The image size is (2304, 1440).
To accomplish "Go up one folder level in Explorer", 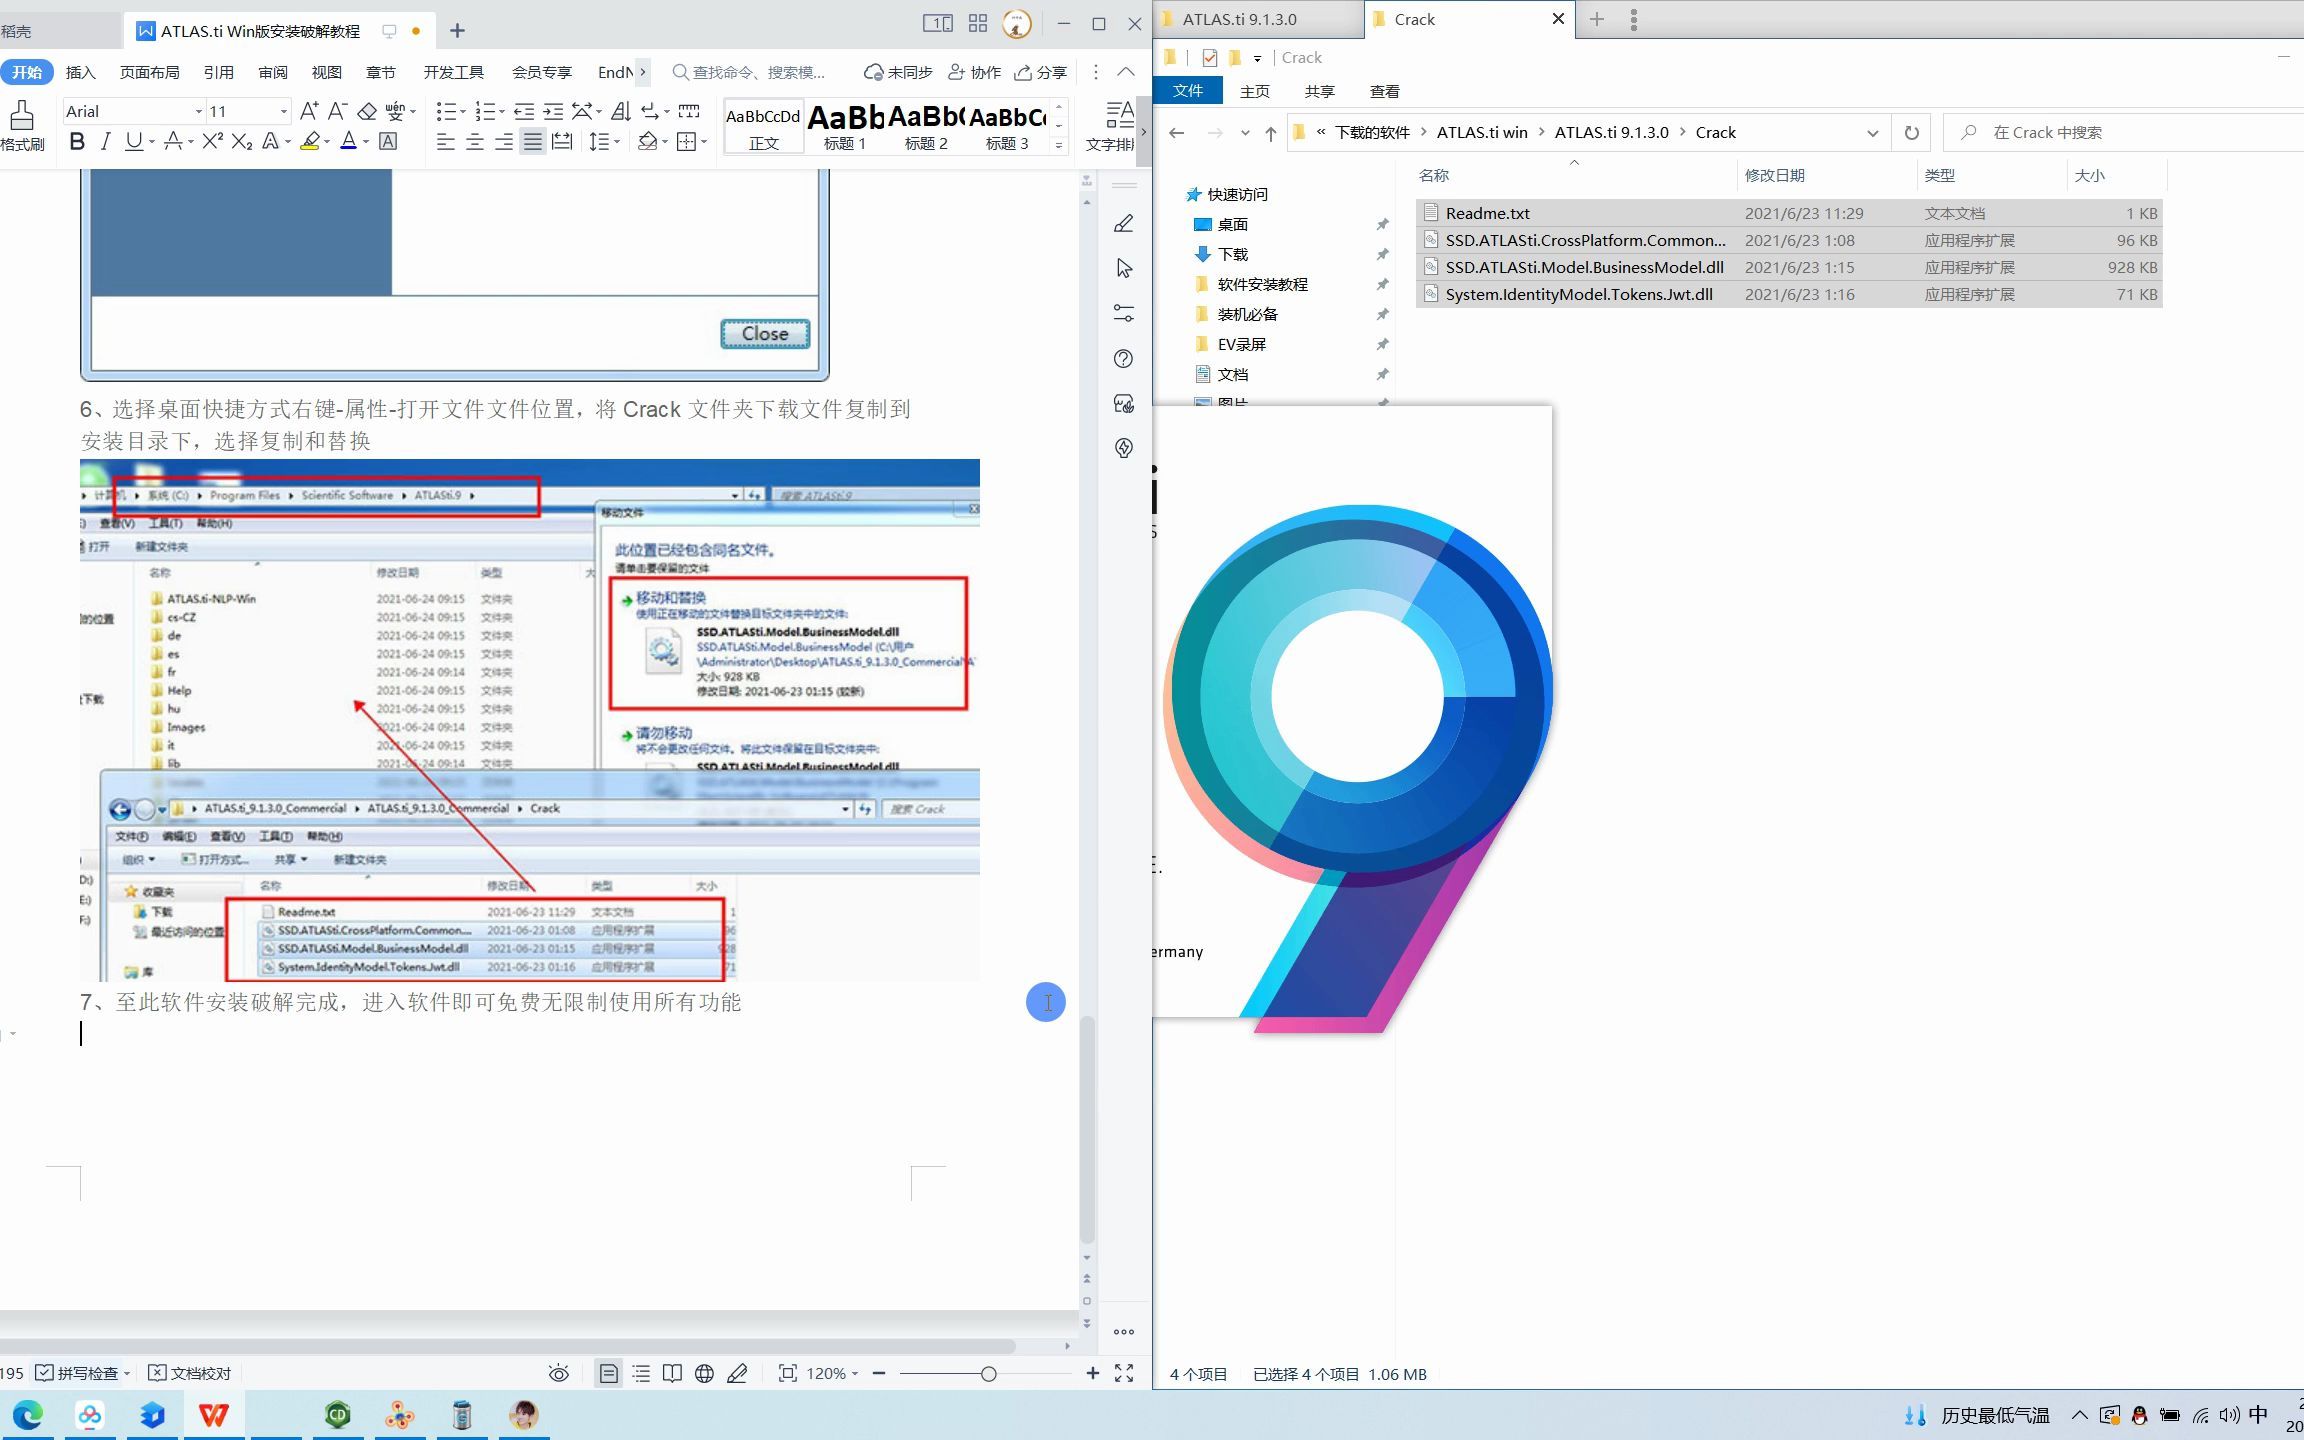I will [x=1270, y=133].
